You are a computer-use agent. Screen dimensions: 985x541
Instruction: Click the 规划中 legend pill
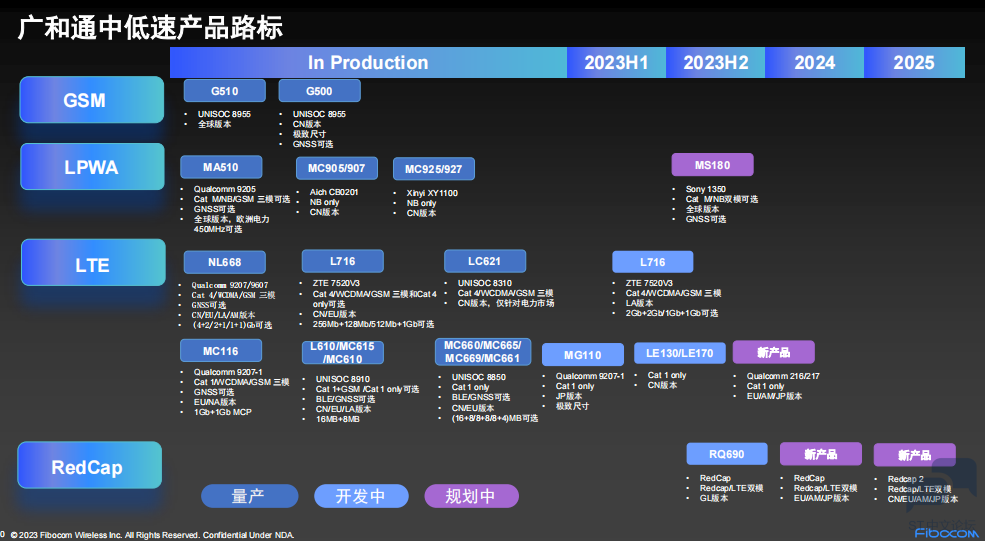[472, 496]
